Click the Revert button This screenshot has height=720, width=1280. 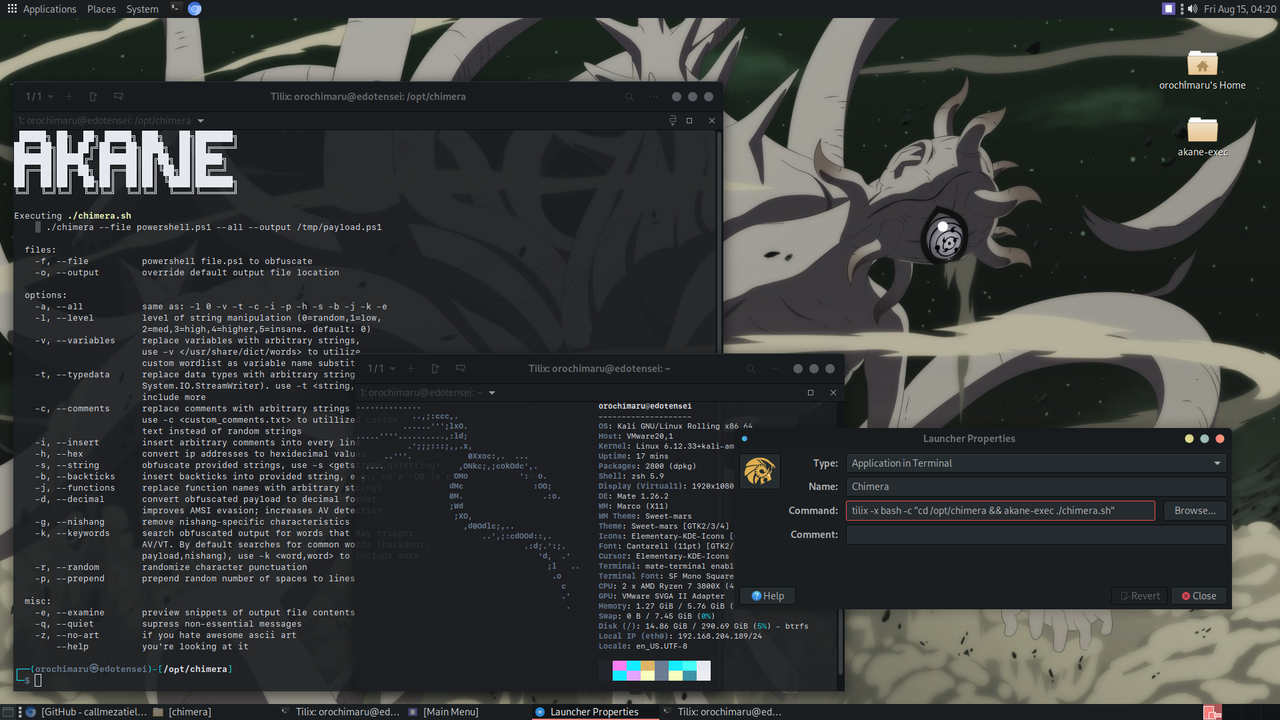click(1138, 596)
